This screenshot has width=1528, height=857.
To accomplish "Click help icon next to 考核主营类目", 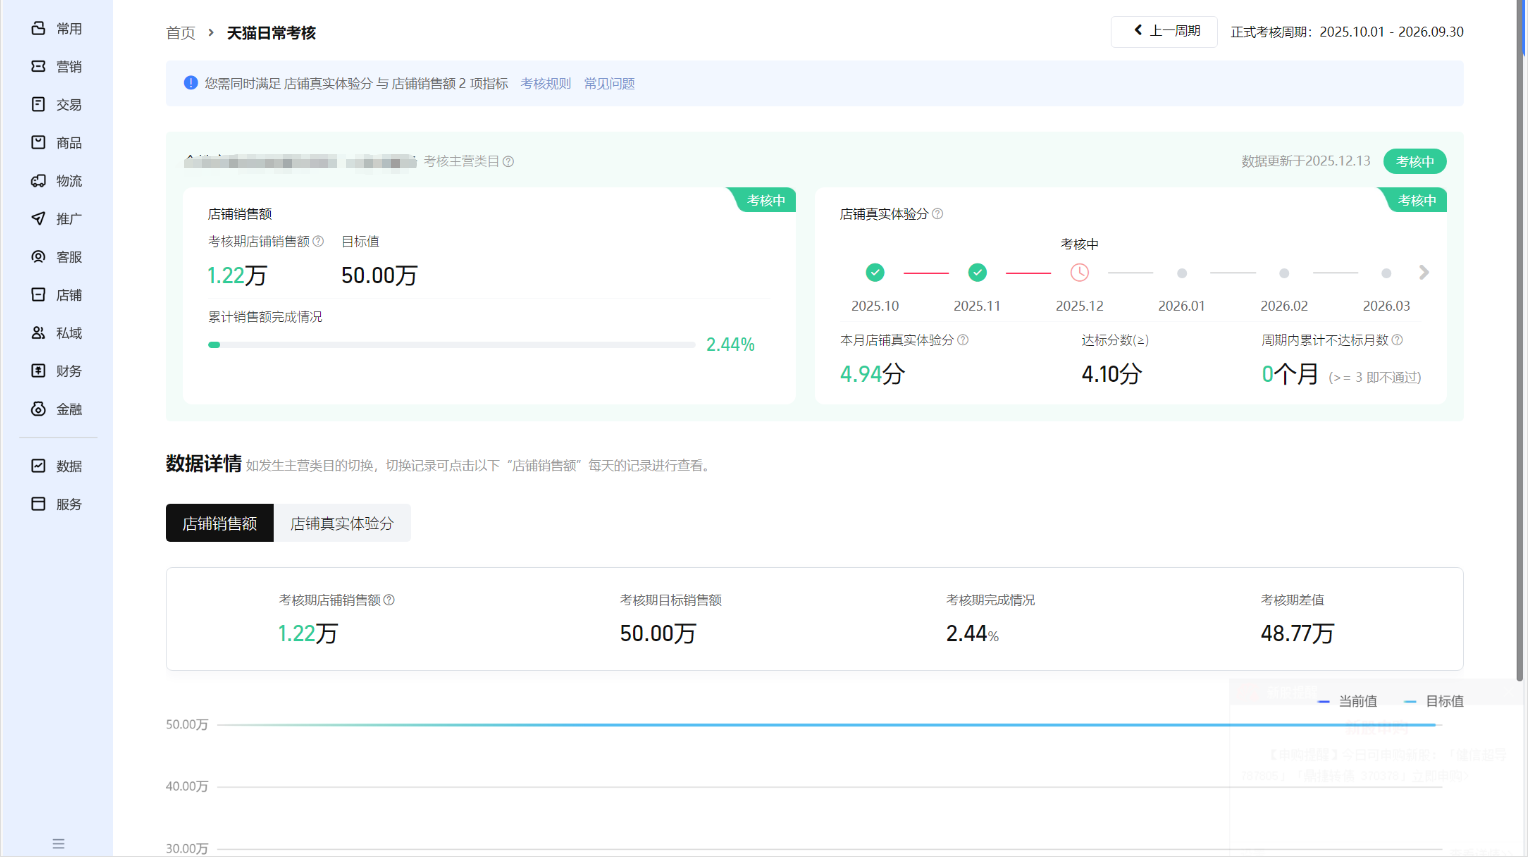I will pos(508,161).
